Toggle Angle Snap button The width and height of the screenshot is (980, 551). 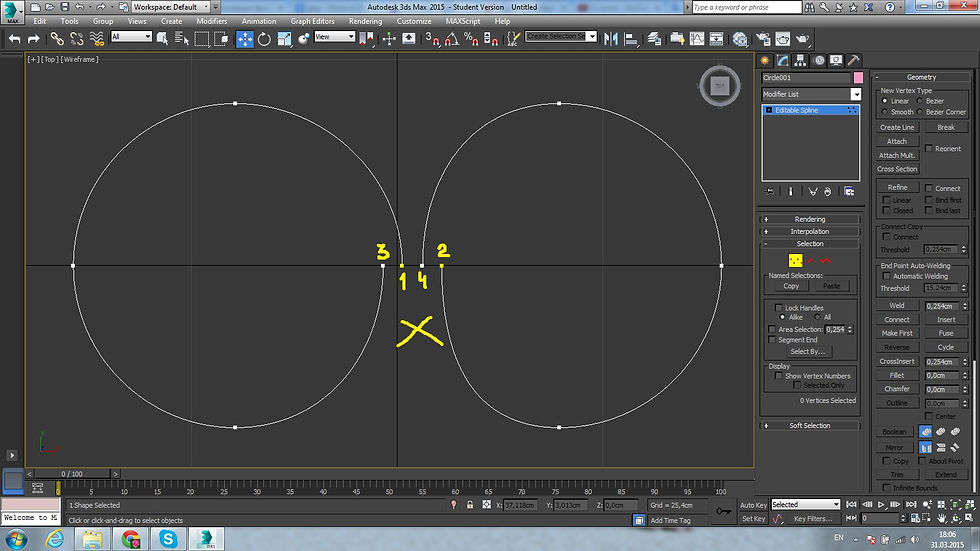452,39
